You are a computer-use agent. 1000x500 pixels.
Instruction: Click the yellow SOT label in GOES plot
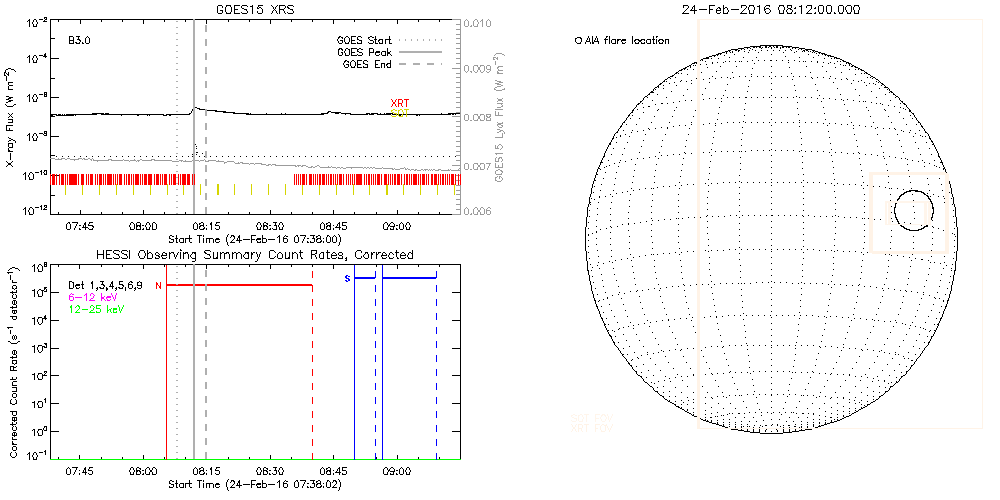[x=399, y=113]
